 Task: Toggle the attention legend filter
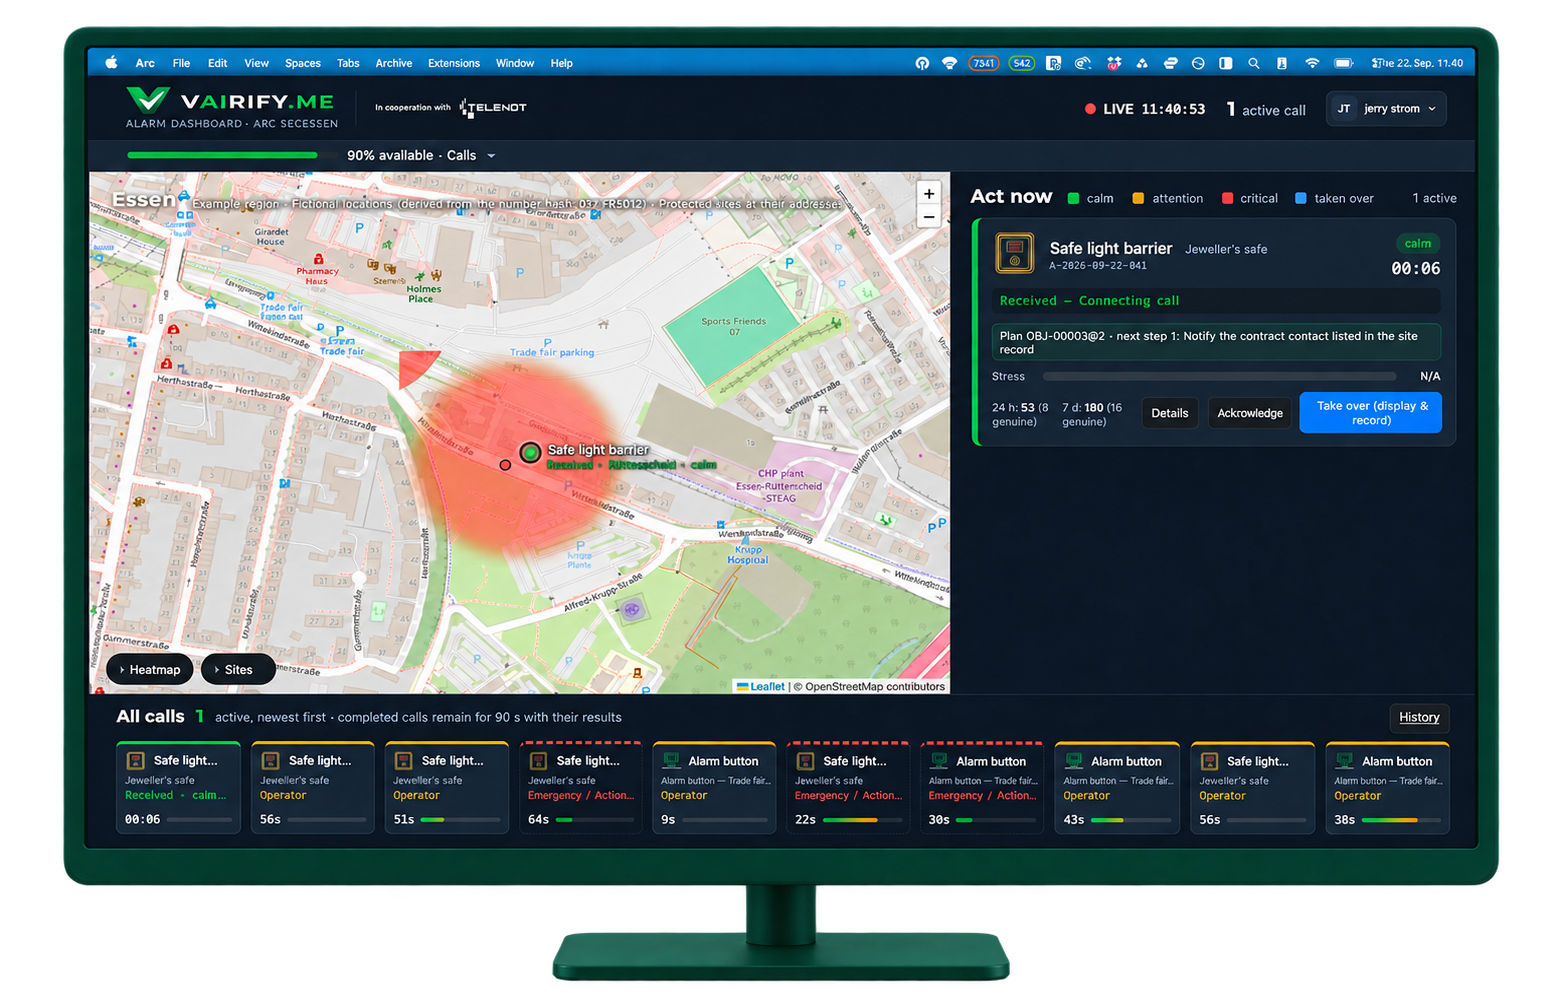(x=1167, y=198)
